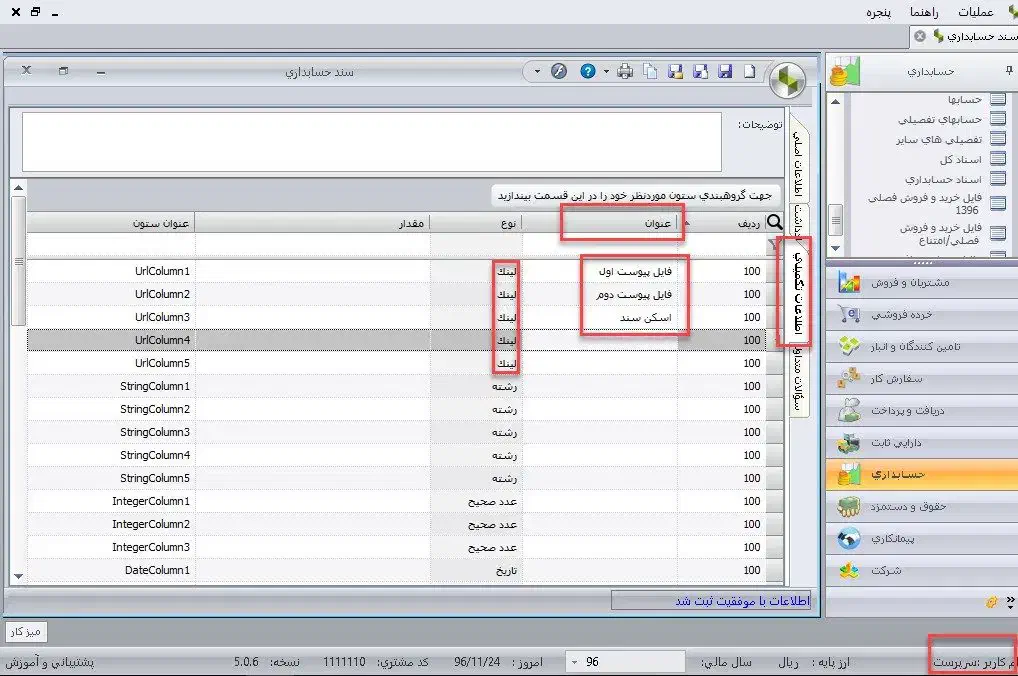This screenshot has height=676, width=1018.
Task: Click the ميز کار button
Action: point(27,631)
